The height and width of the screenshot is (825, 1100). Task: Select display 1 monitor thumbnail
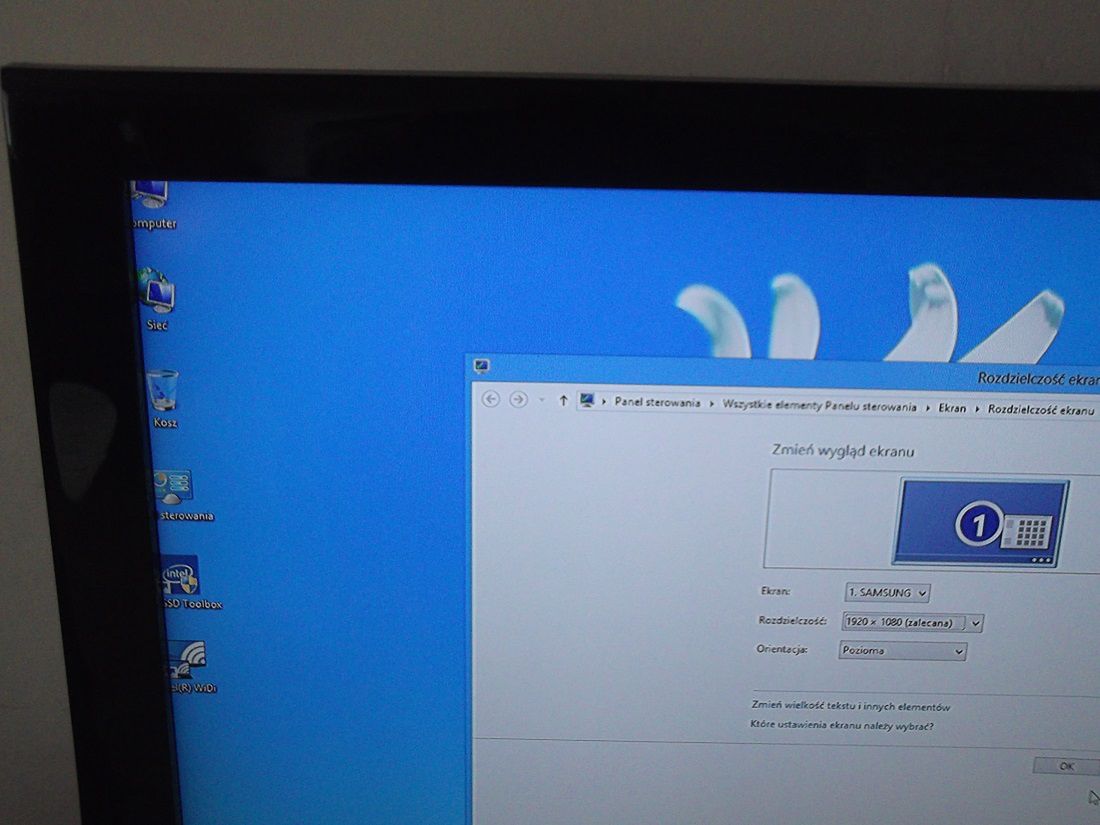click(x=980, y=523)
